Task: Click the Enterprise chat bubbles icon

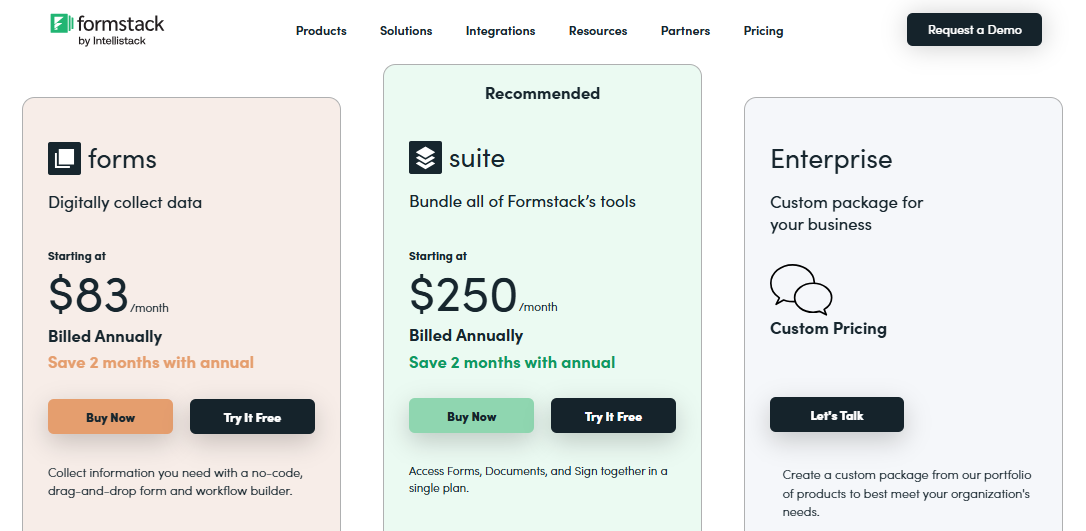Action: click(801, 288)
